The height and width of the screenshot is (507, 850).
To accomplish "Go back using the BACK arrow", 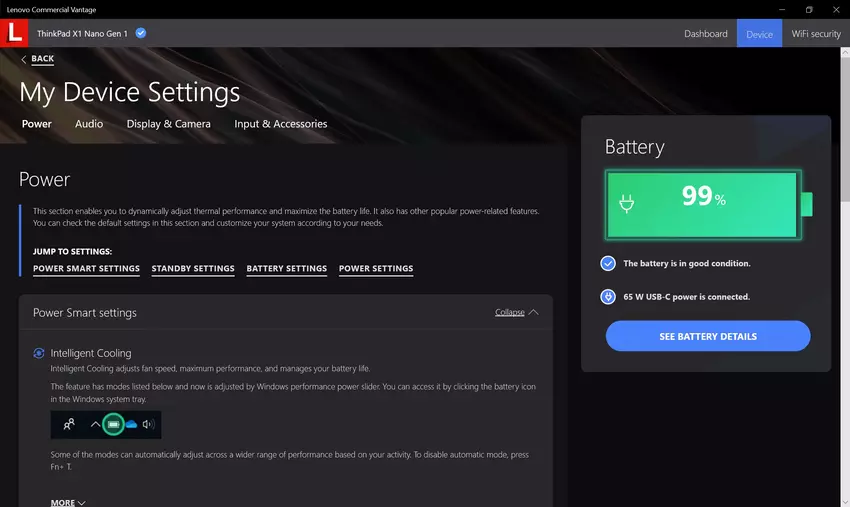I will click(37, 59).
